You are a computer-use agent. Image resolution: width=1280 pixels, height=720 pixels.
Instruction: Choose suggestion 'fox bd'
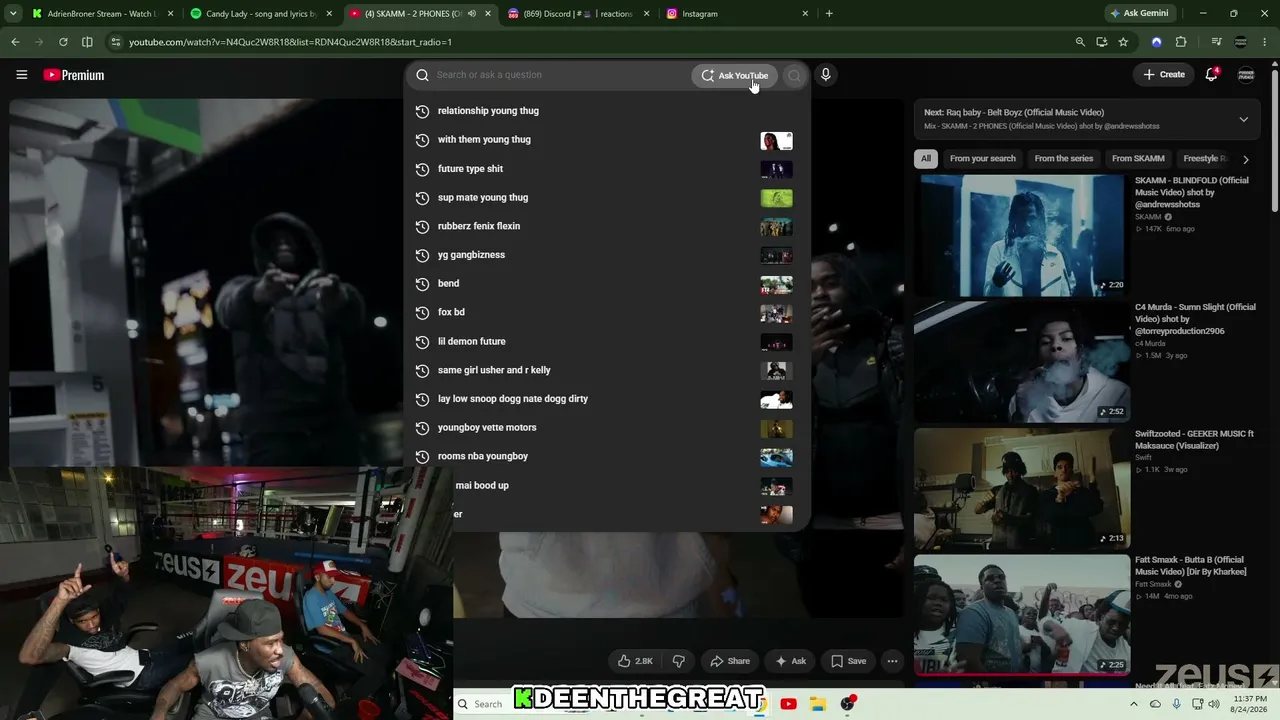(606, 312)
